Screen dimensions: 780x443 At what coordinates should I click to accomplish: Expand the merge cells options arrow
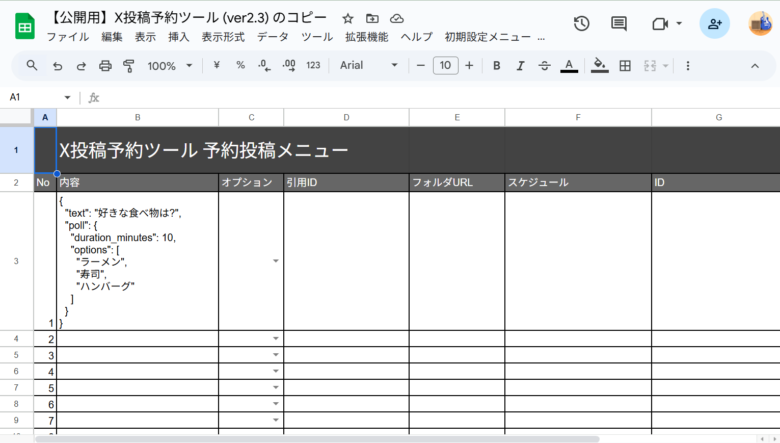click(665, 66)
